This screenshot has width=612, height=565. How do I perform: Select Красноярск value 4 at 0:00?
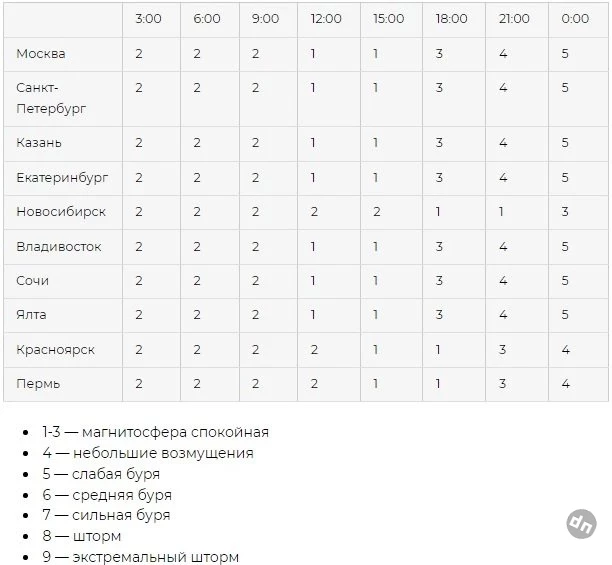[566, 350]
